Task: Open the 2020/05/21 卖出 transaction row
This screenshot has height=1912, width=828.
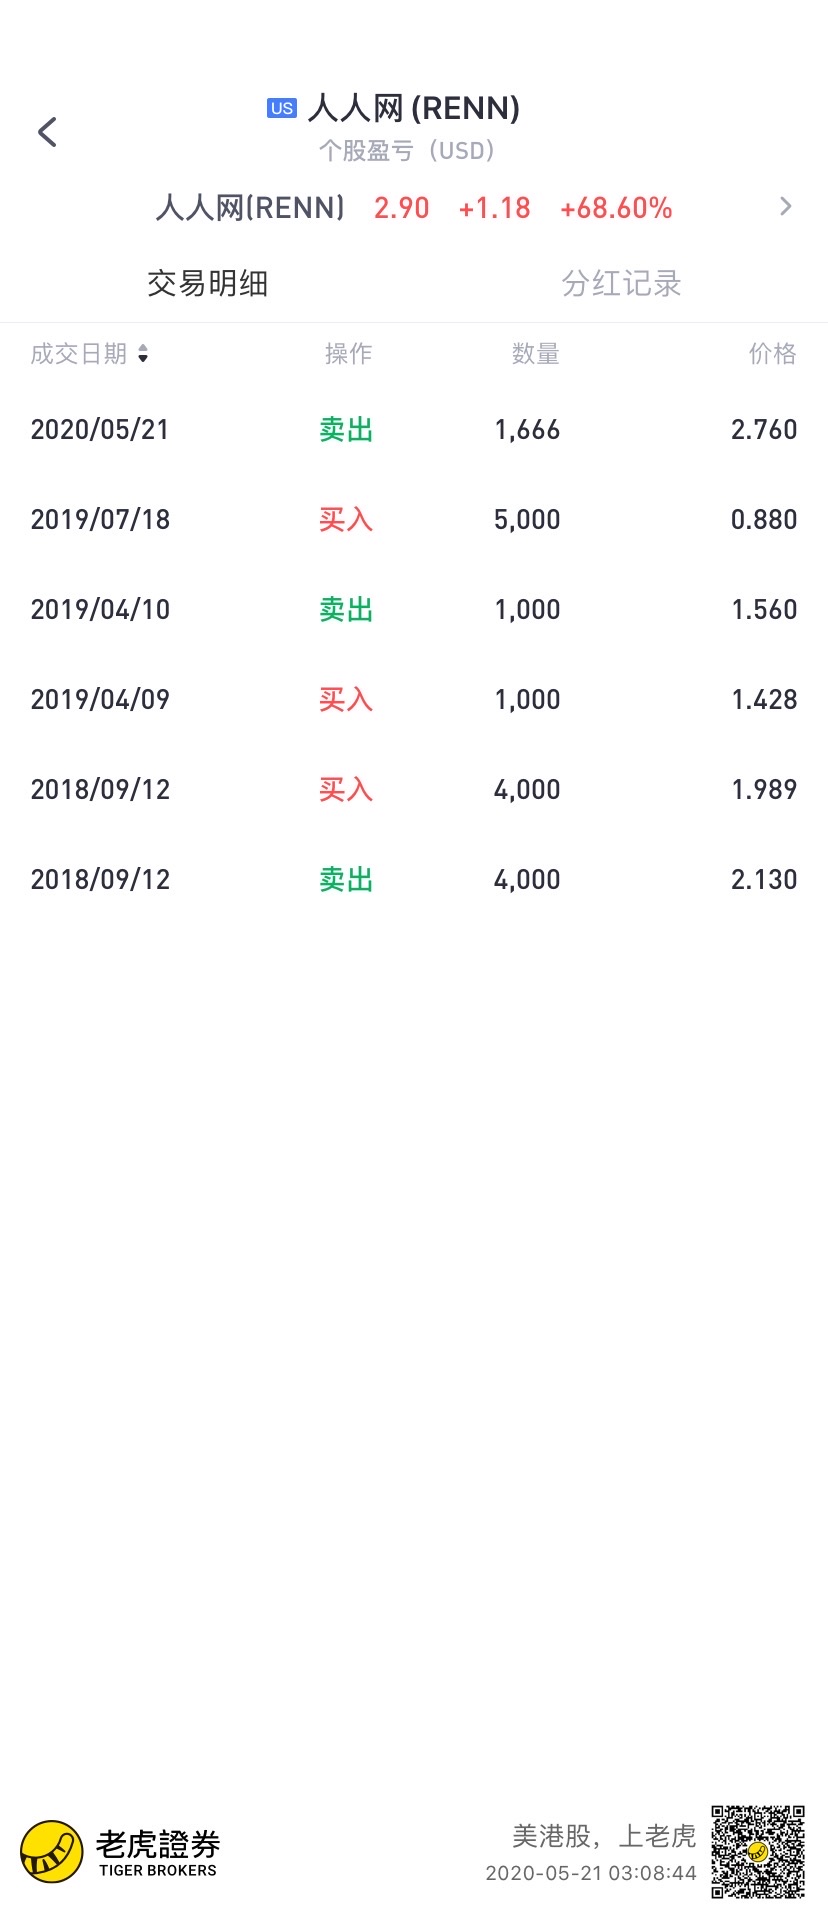Action: click(x=414, y=430)
